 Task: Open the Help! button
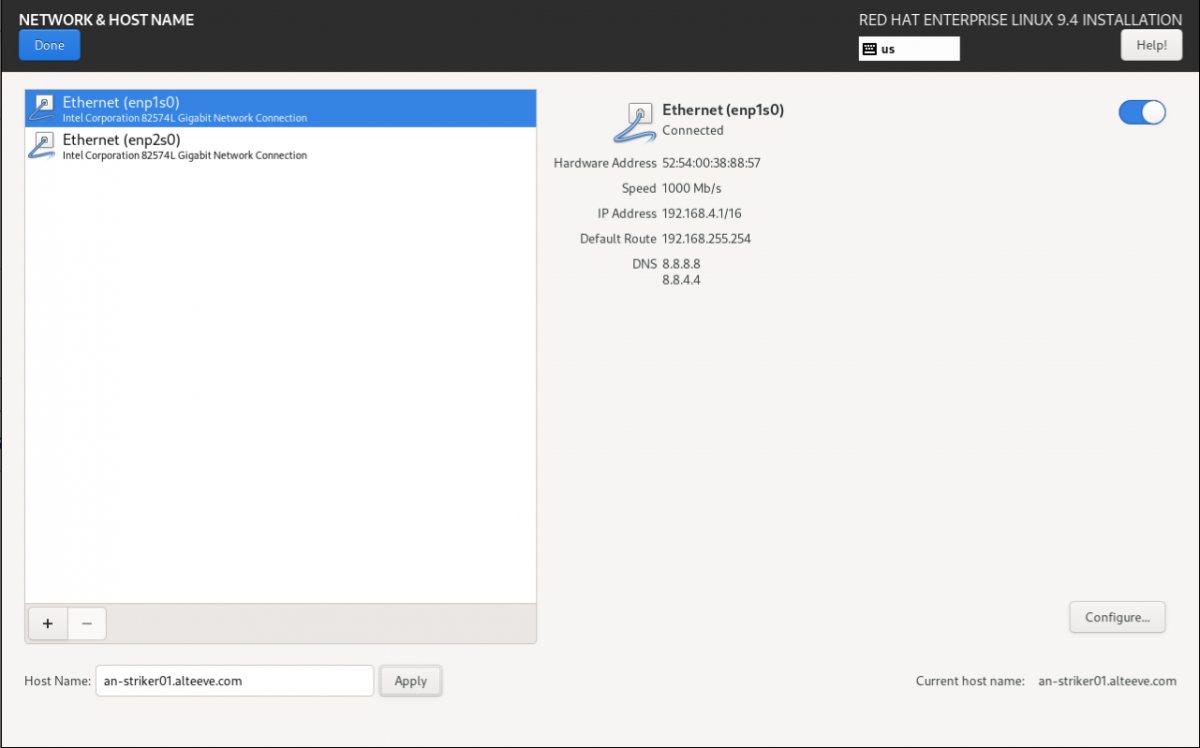(1151, 45)
